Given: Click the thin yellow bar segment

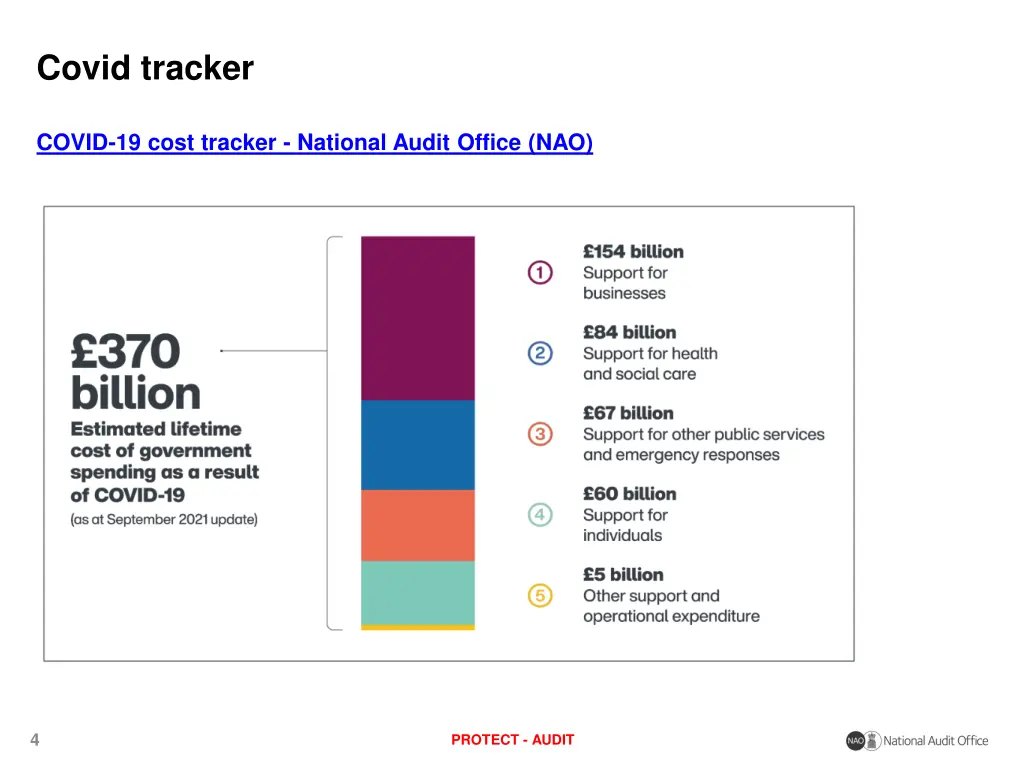Looking at the screenshot, I should pyautogui.click(x=417, y=627).
